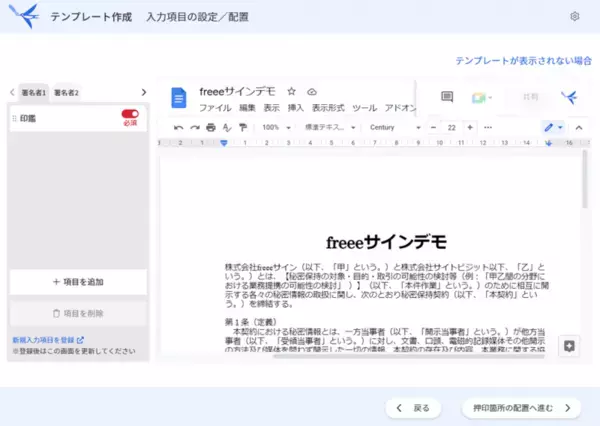Increase font size with plus button
The image size is (600, 426).
[x=470, y=128]
